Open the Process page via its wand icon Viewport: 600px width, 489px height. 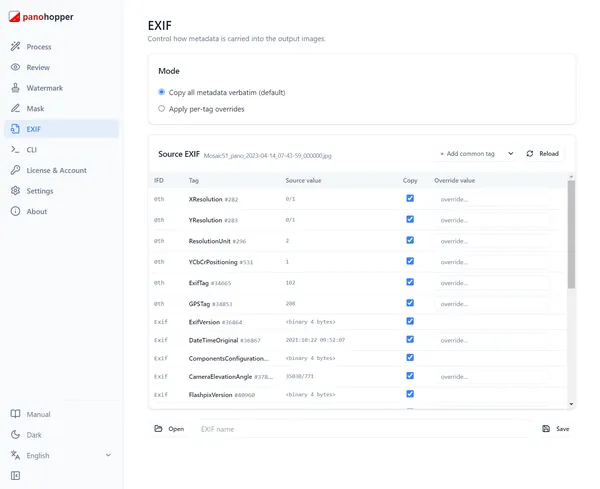(x=15, y=47)
